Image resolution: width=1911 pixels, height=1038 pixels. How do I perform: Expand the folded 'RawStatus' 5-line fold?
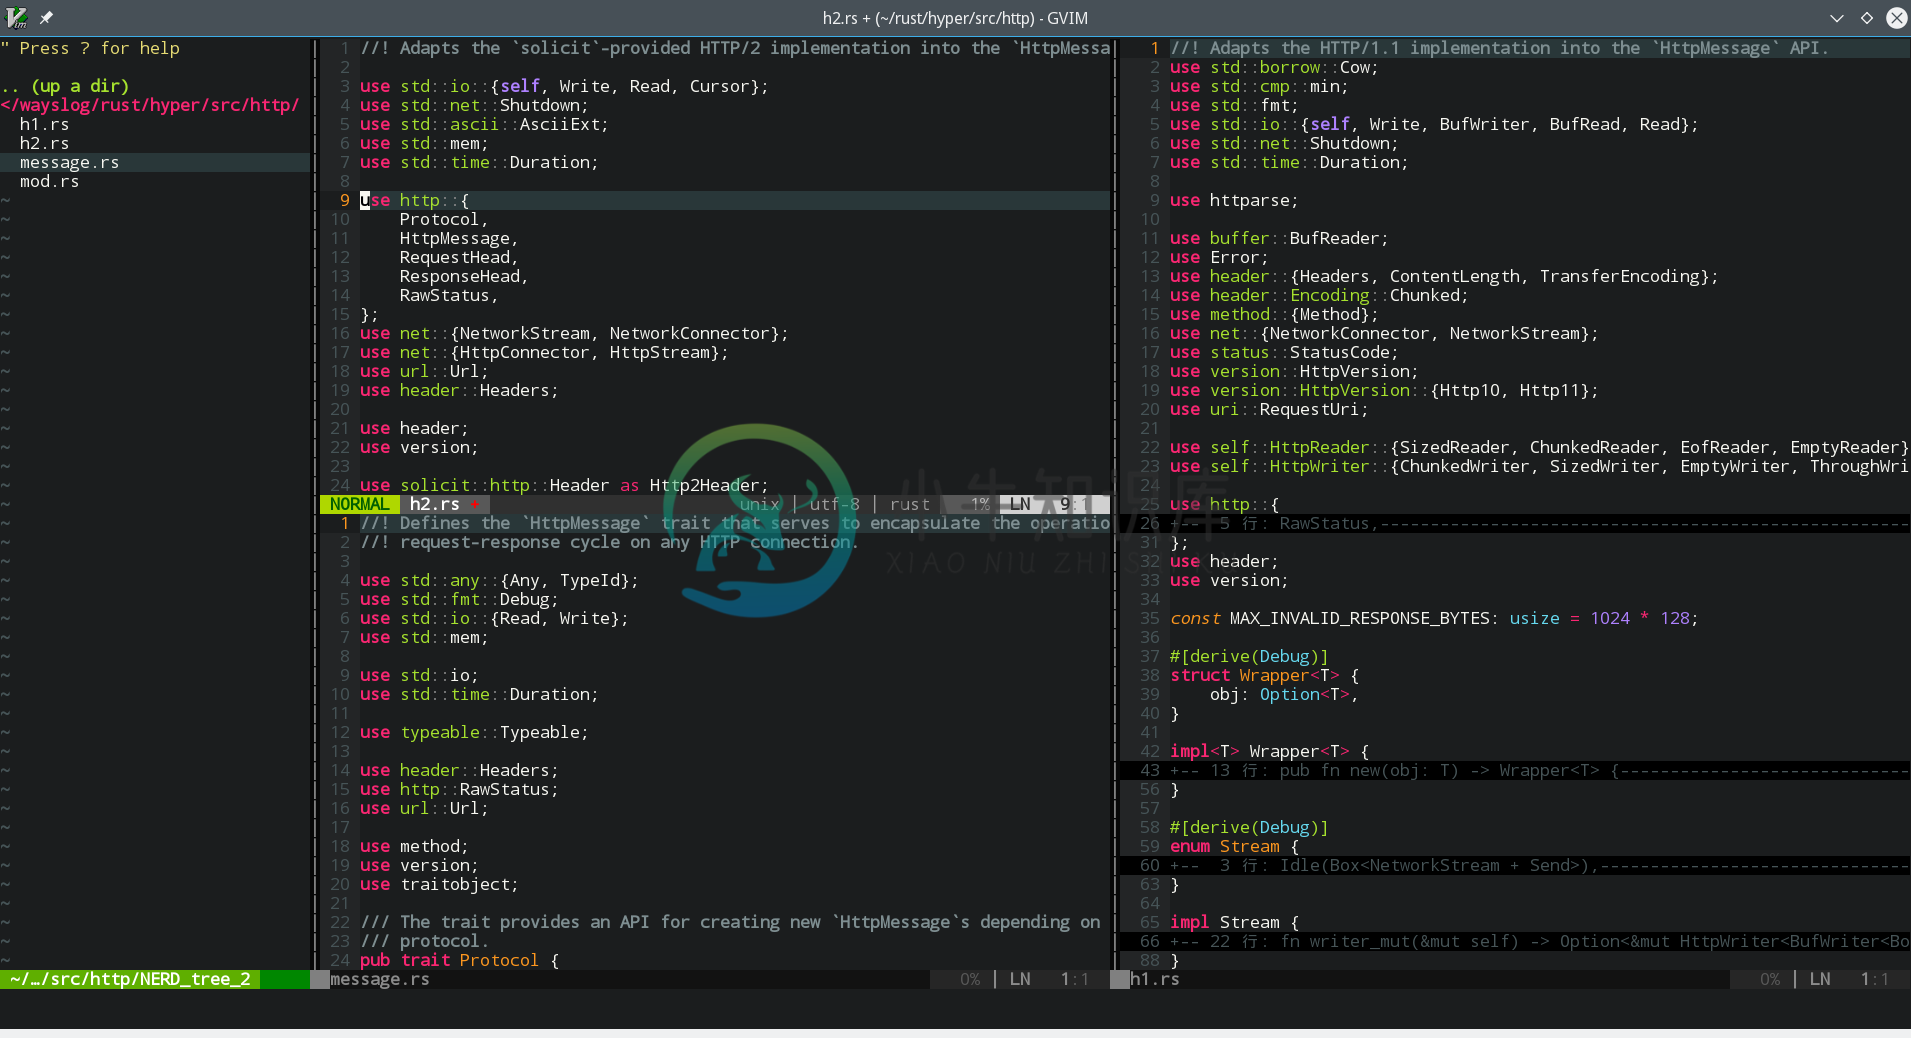pos(1540,523)
